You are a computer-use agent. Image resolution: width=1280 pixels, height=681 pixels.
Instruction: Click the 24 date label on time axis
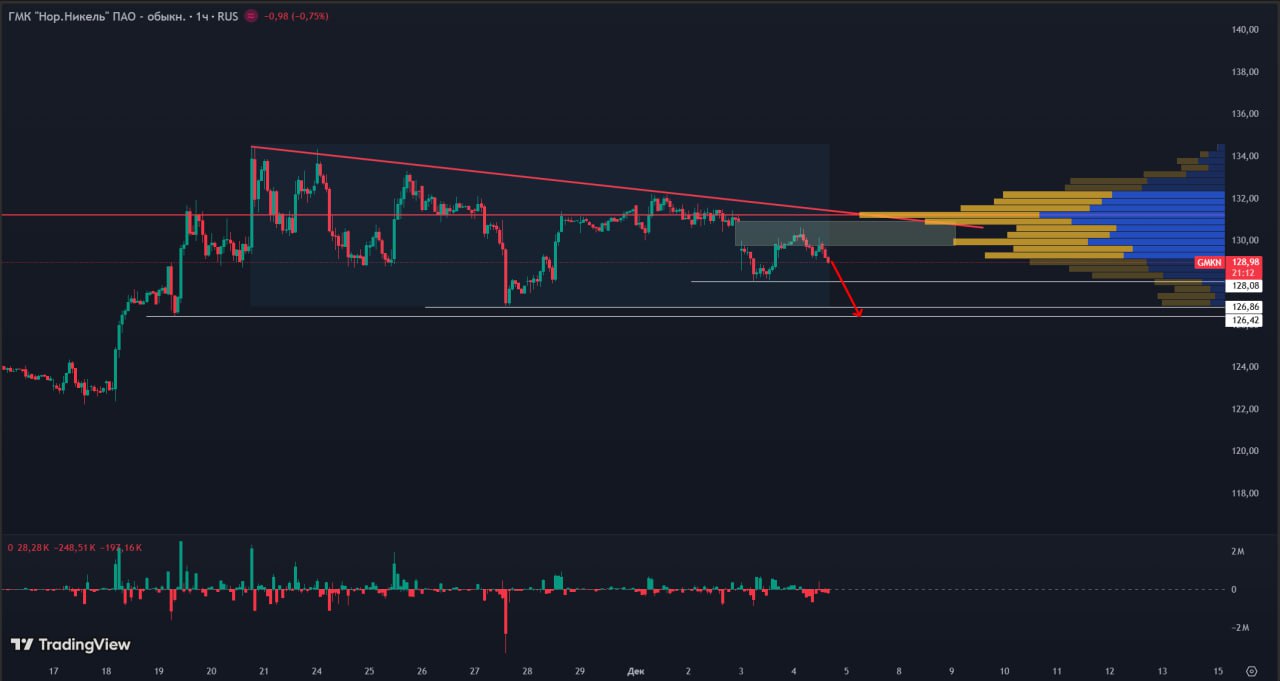point(316,671)
